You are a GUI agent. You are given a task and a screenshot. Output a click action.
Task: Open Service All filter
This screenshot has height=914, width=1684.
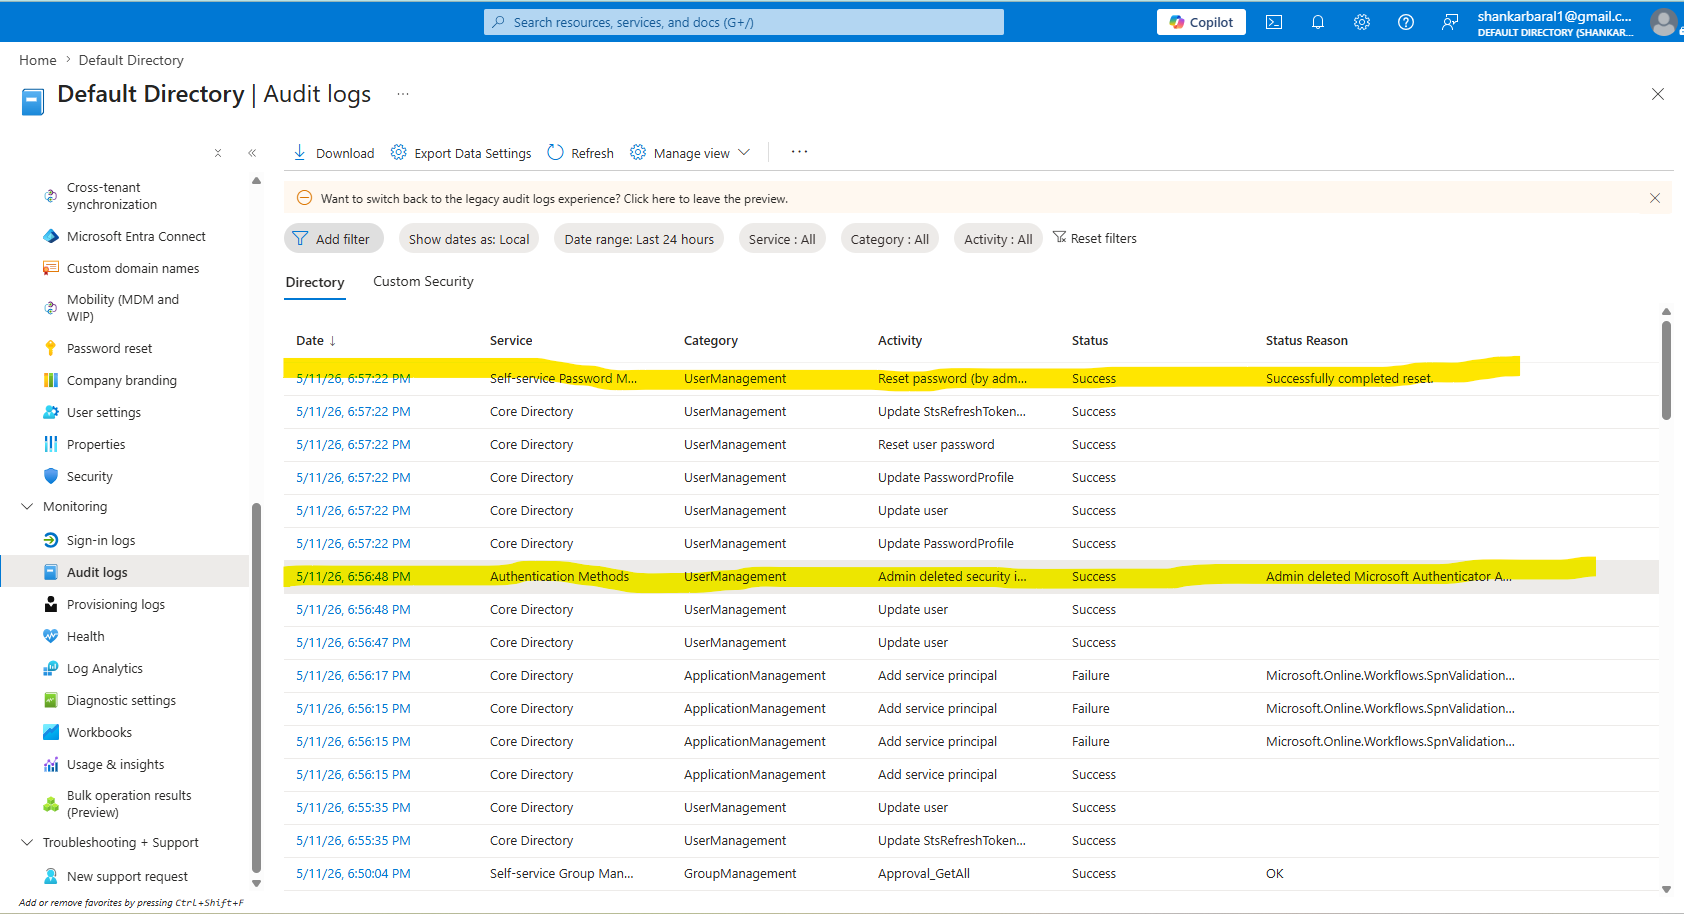coord(782,239)
